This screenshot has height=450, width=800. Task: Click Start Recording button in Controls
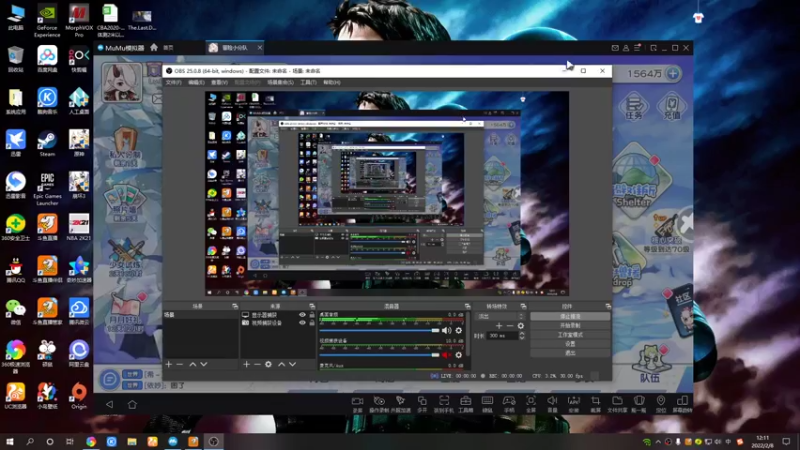coord(570,326)
